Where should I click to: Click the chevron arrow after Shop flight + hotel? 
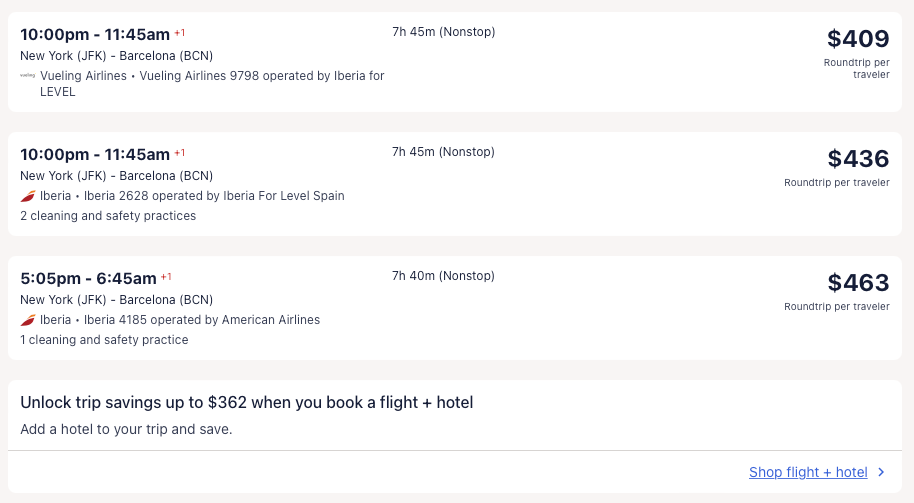881,472
